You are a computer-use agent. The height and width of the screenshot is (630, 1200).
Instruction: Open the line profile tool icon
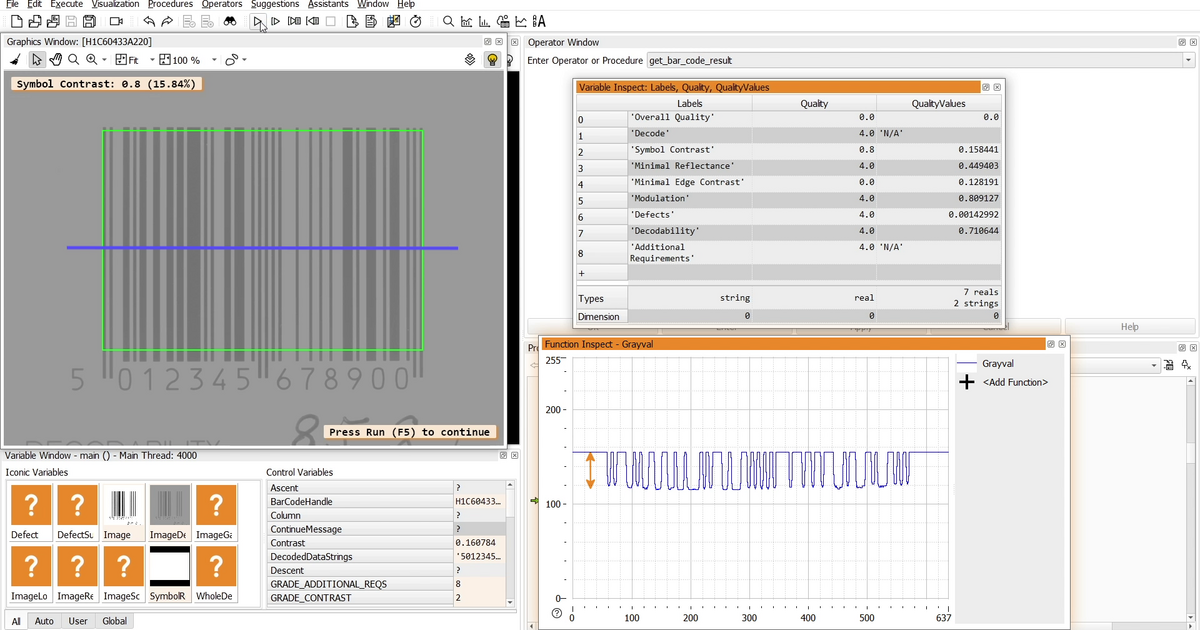tap(521, 21)
